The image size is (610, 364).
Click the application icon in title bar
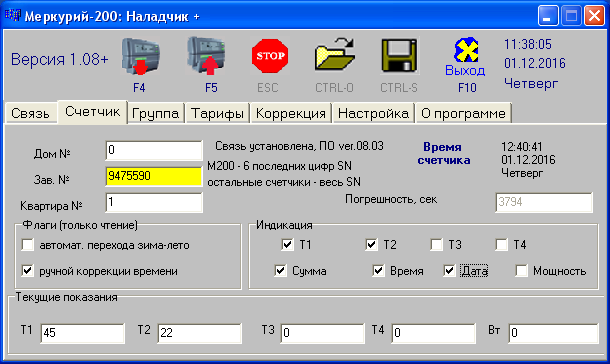pos(12,16)
